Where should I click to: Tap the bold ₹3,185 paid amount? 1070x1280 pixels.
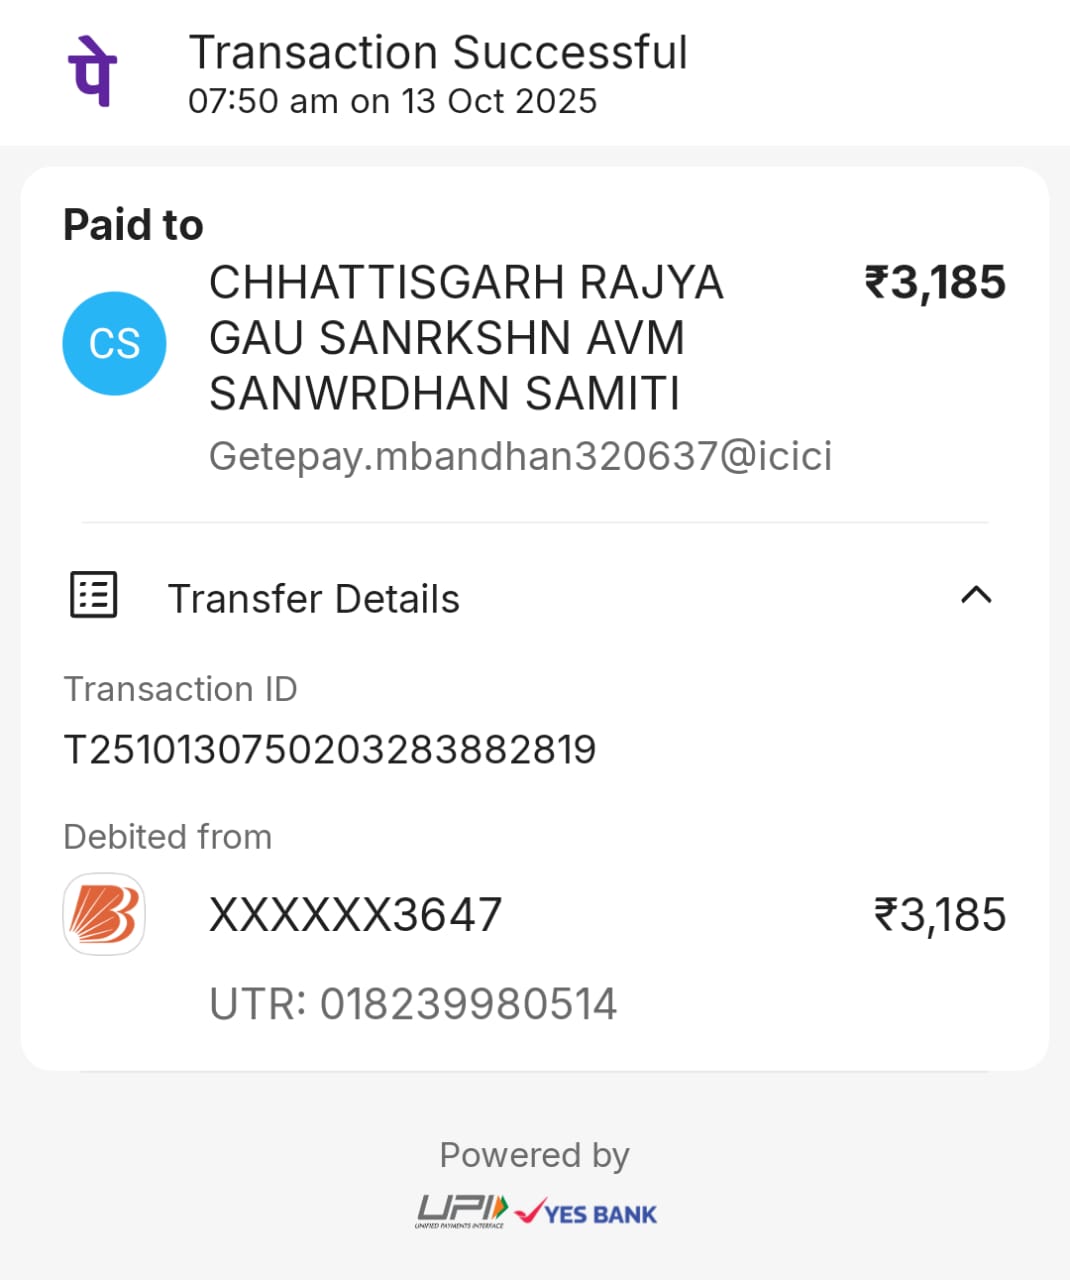pos(935,283)
